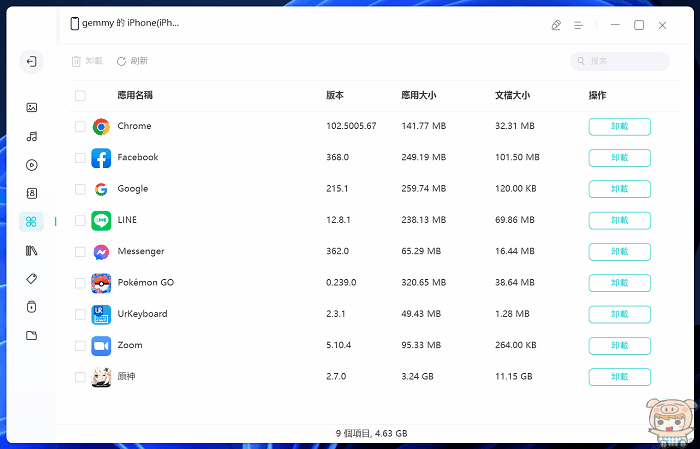Open the USB drive icon in sidebar

(x=32, y=307)
